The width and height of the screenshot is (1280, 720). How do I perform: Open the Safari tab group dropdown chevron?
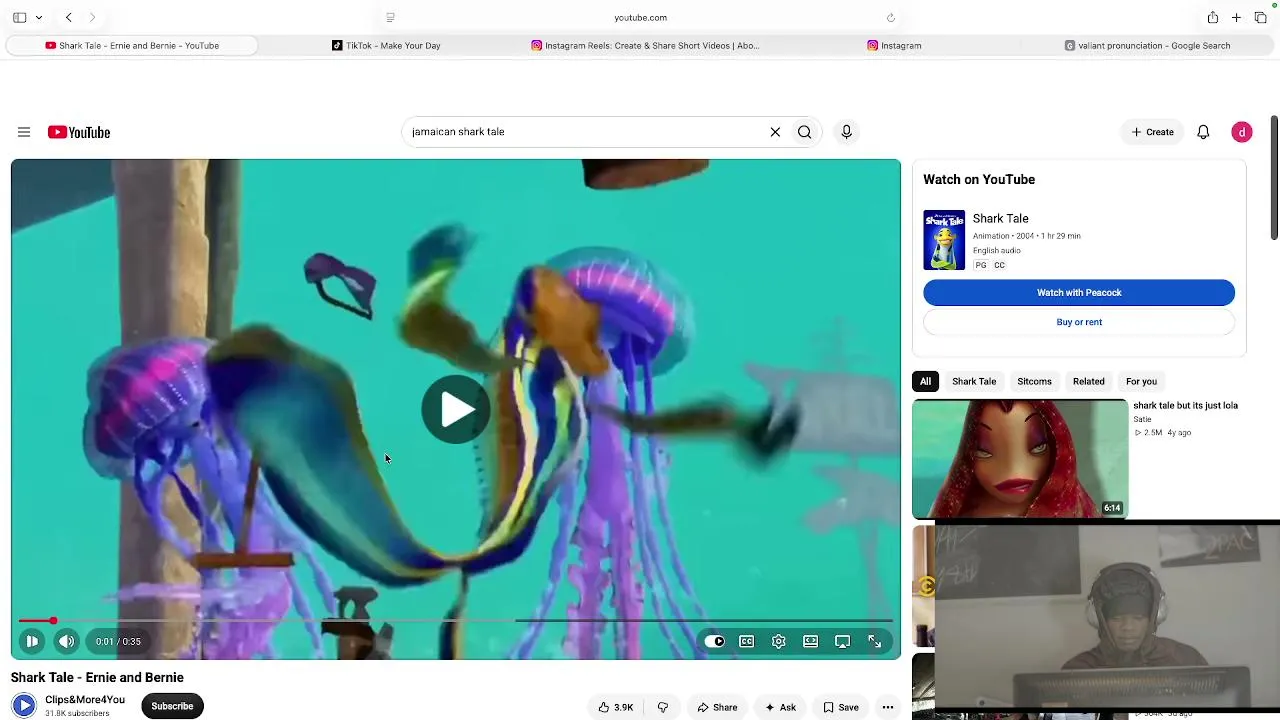[39, 17]
